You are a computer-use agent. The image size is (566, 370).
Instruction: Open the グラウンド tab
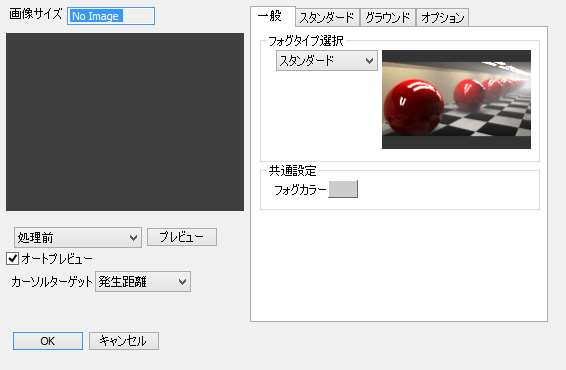pos(388,18)
